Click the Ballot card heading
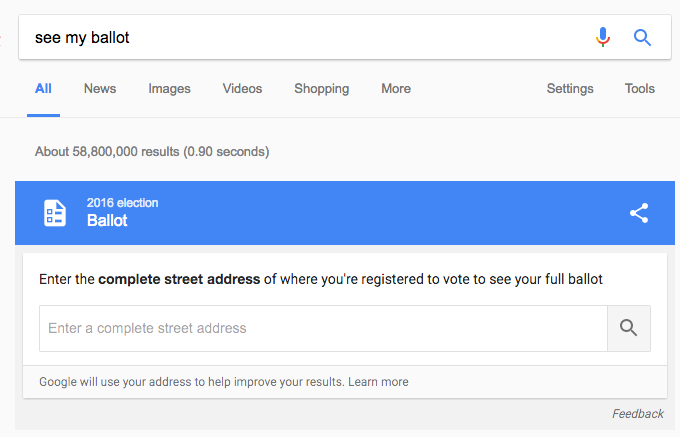Image resolution: width=680 pixels, height=437 pixels. (x=107, y=221)
